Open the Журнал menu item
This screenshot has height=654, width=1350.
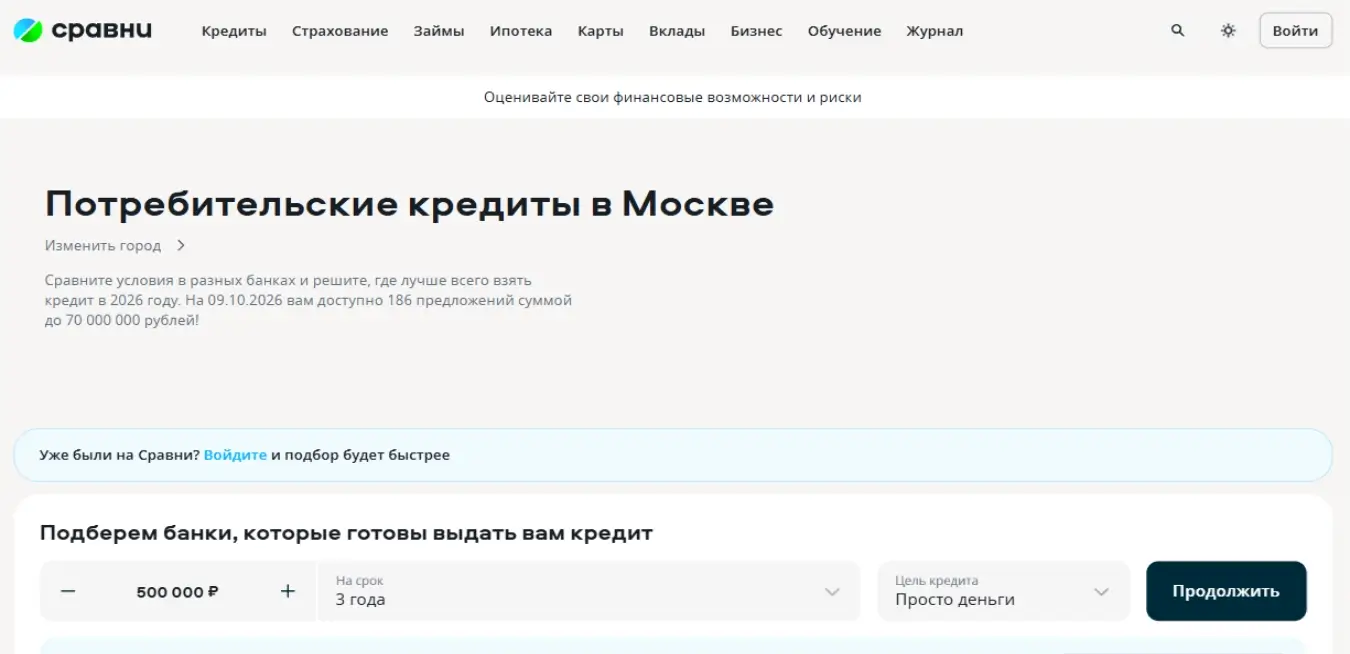pyautogui.click(x=935, y=31)
